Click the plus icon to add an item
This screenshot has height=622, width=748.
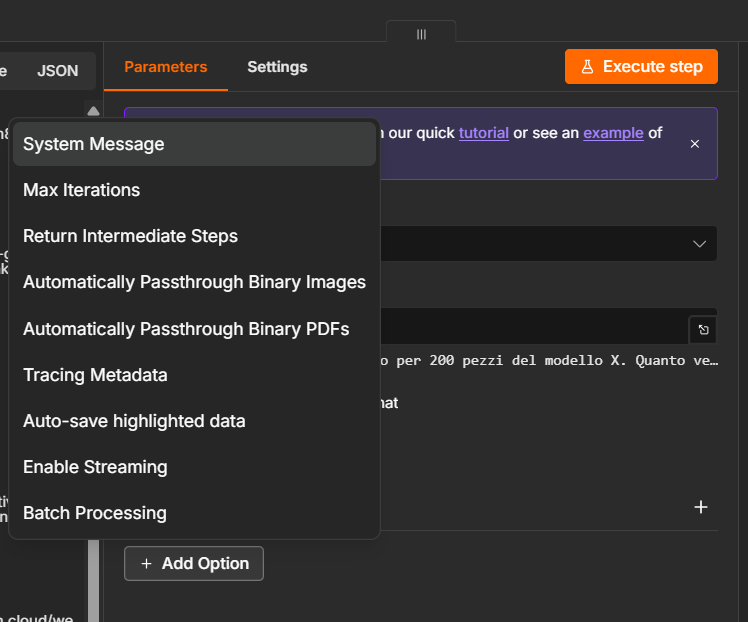coord(700,507)
